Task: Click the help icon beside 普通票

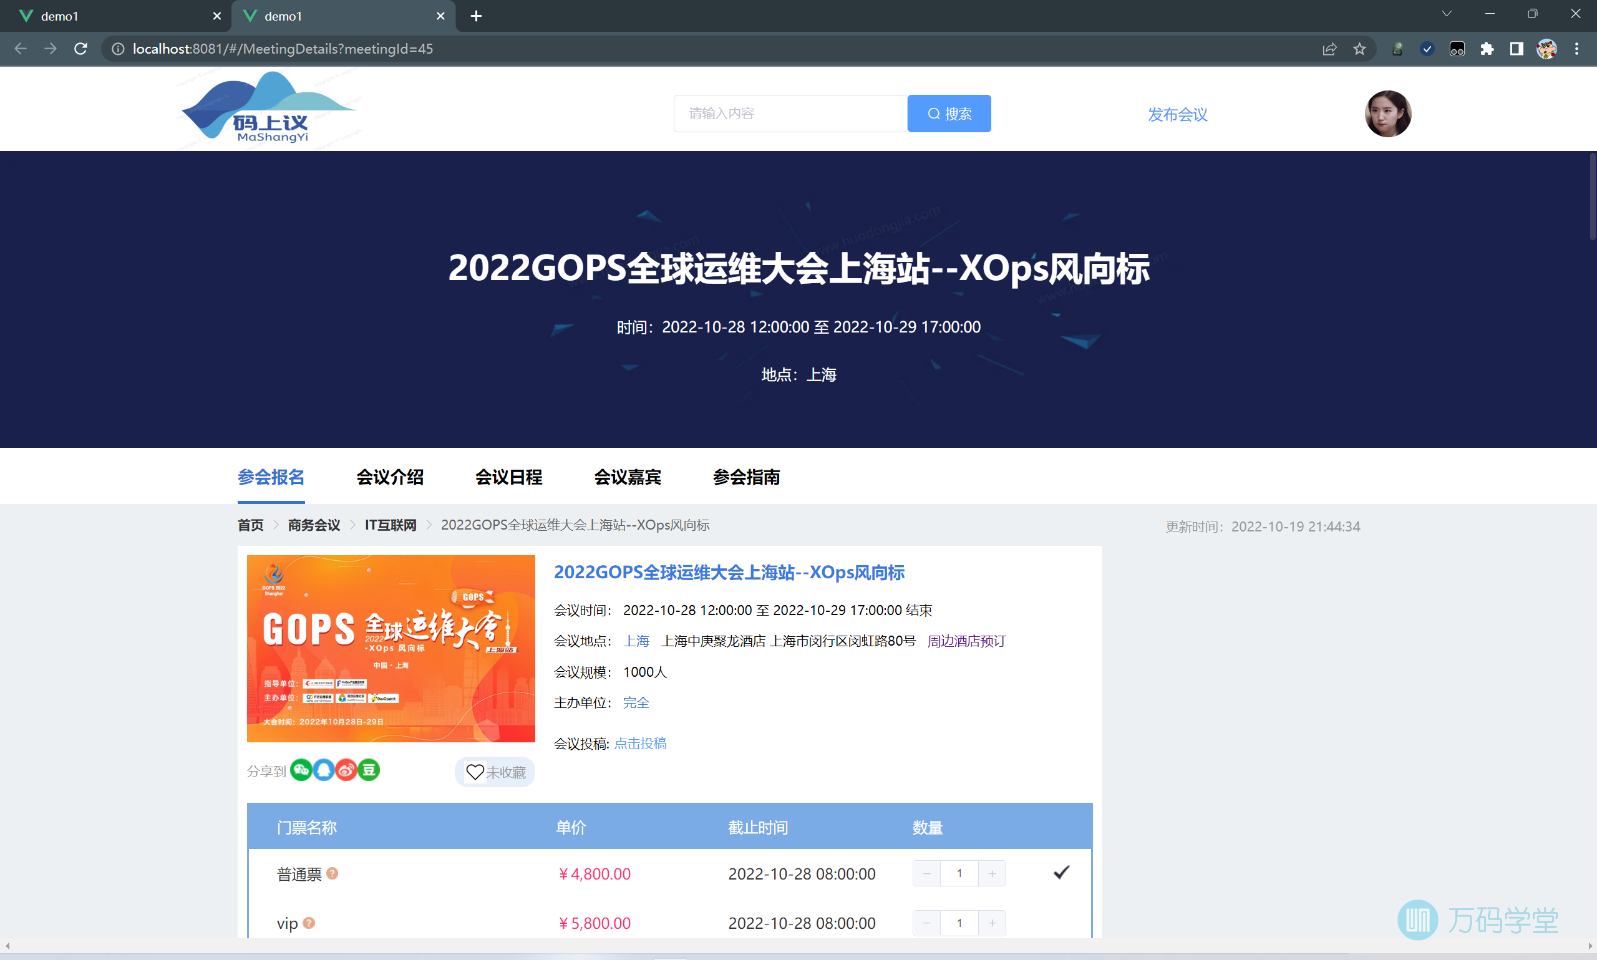Action: 332,873
